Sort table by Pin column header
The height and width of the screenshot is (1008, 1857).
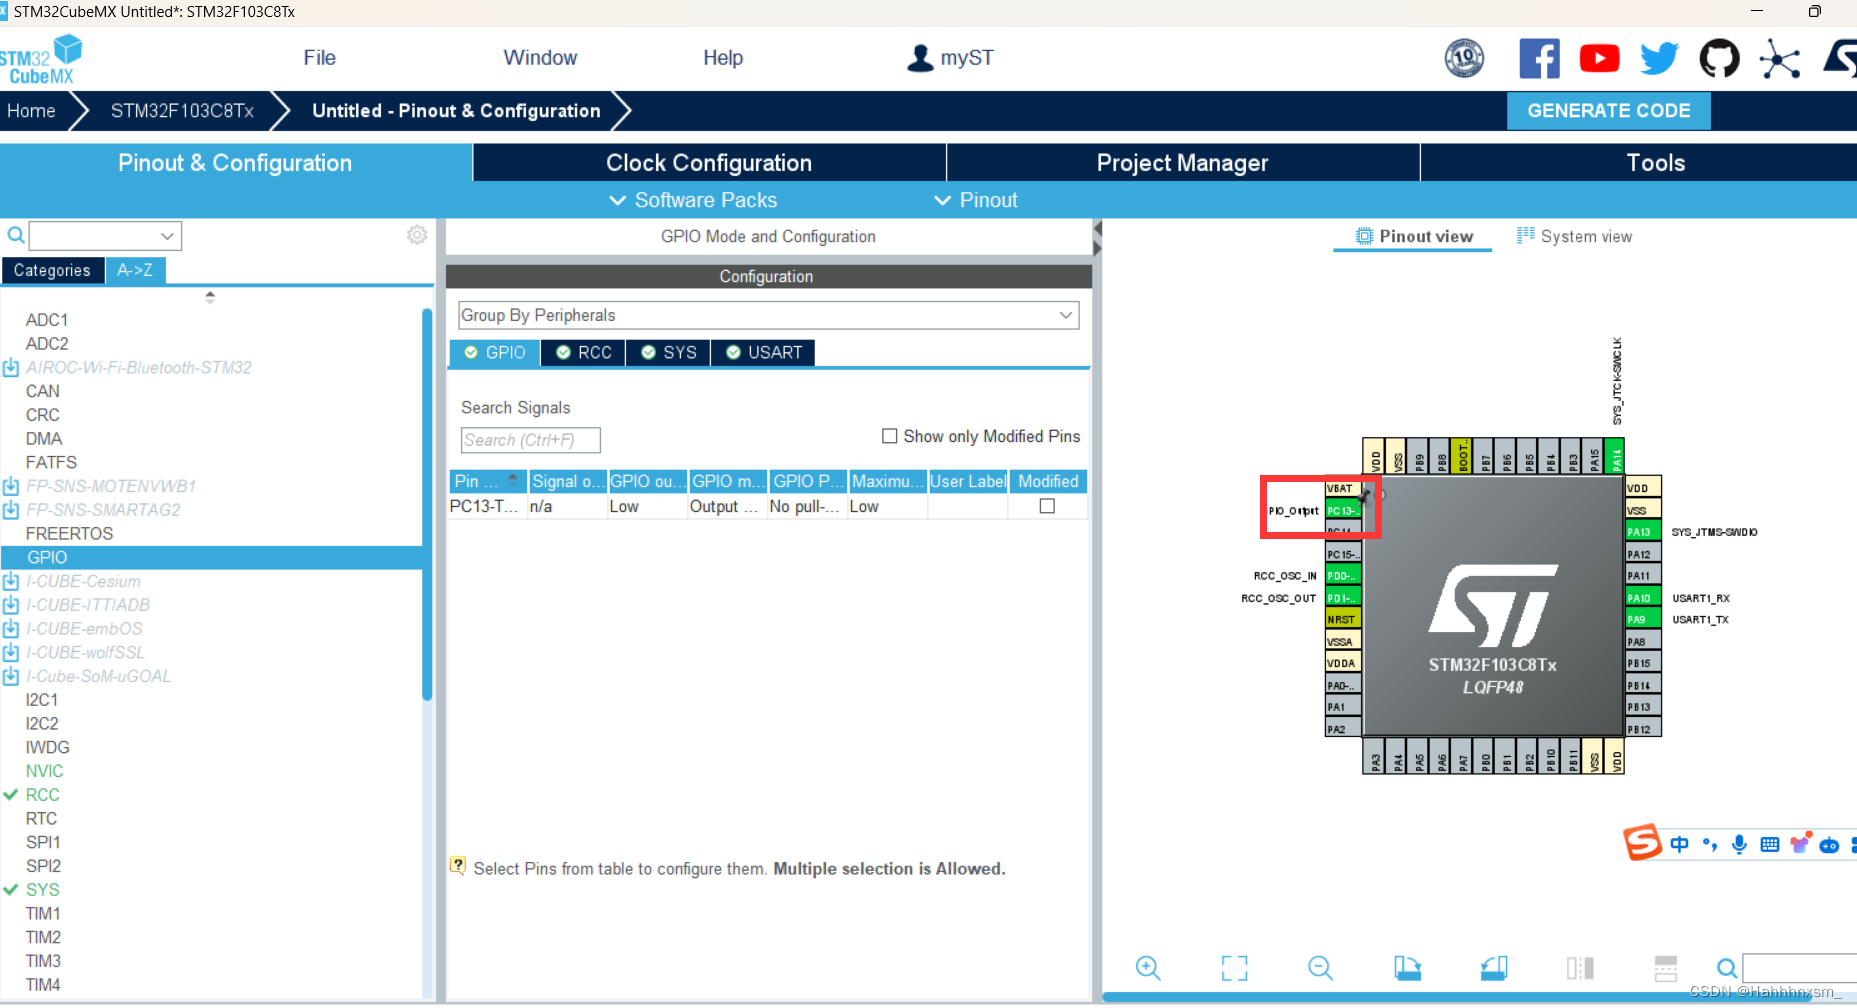coord(488,481)
